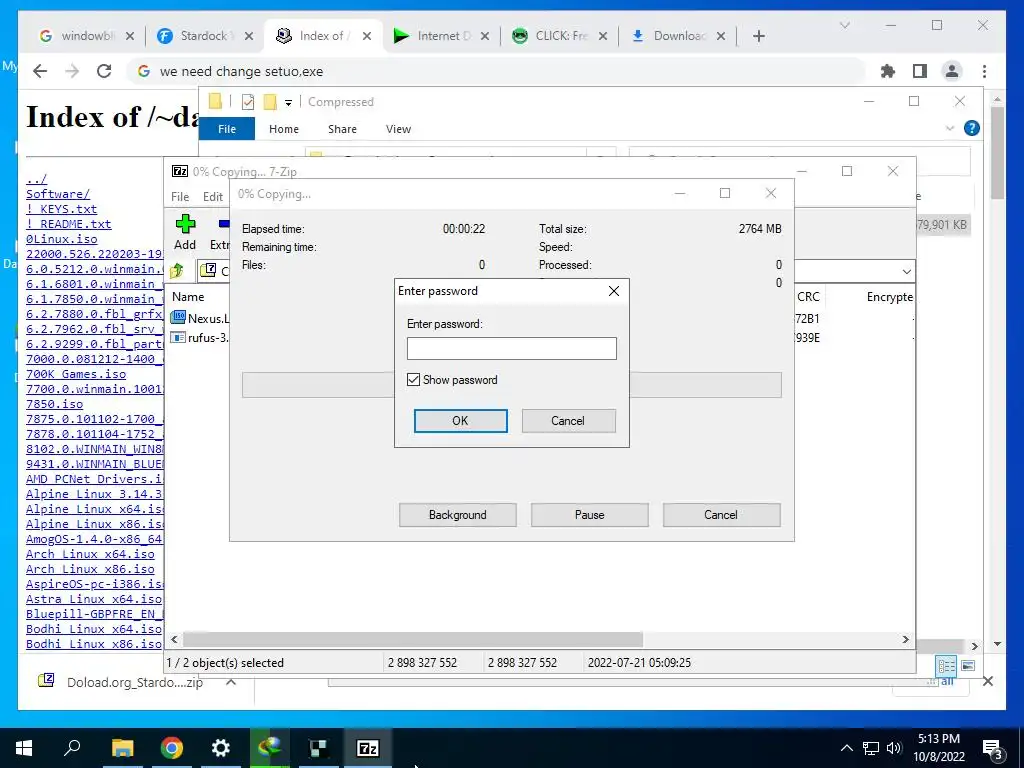Screen dimensions: 1024x768
Task: Click the 7-Zip horizontal scrollbar
Action: tap(413, 639)
